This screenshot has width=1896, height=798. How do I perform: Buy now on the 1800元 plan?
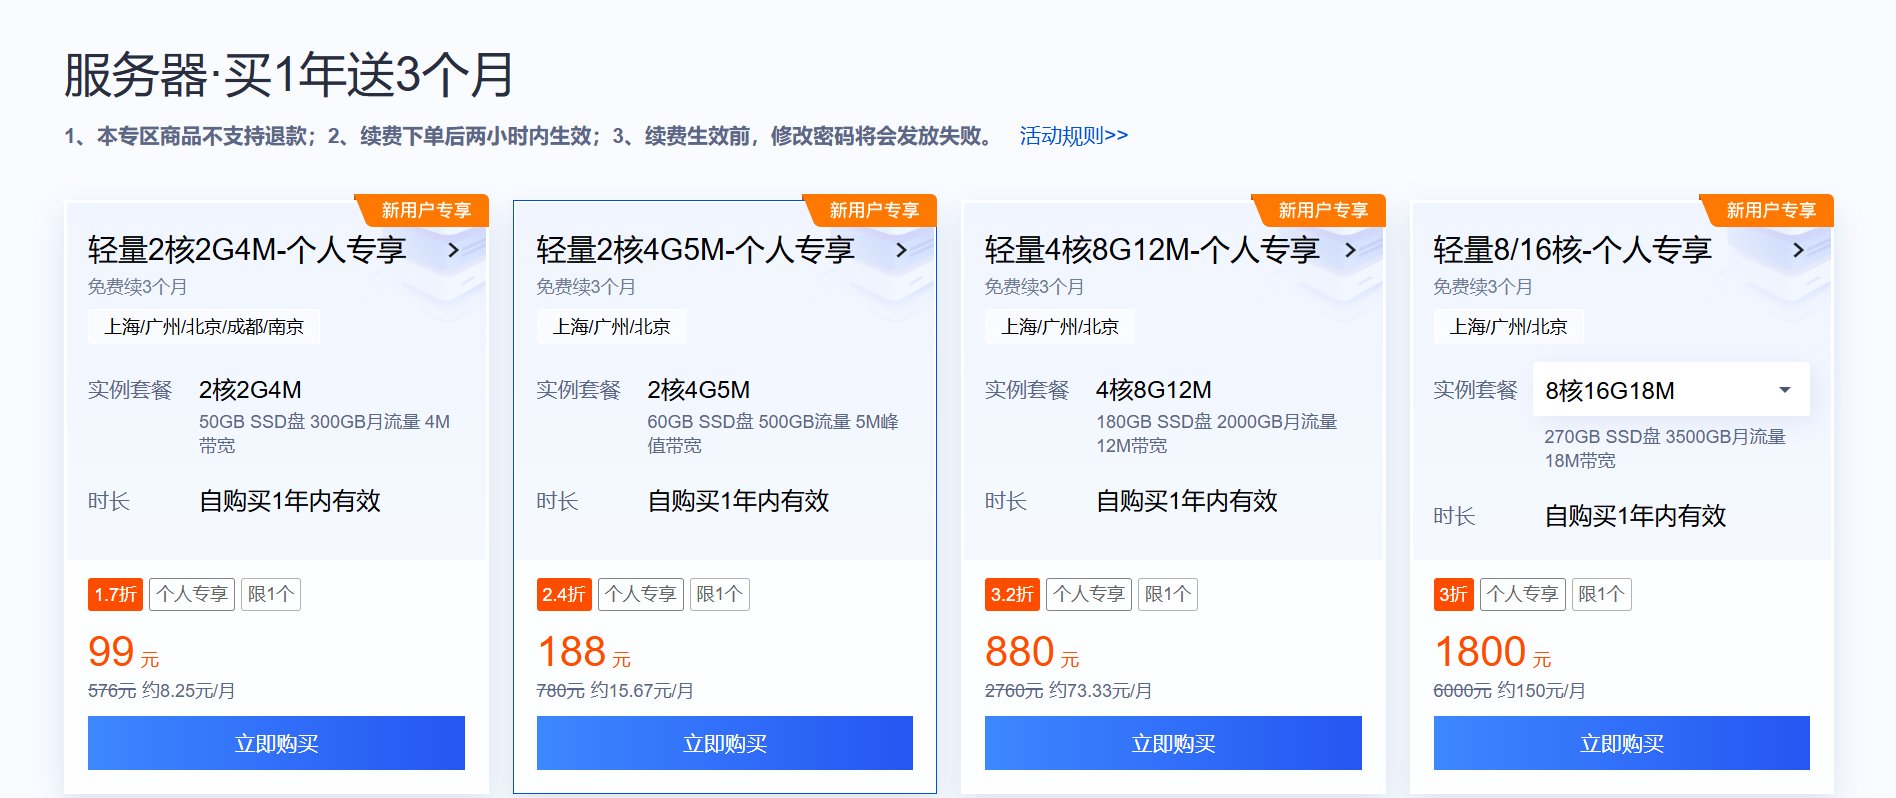click(x=1622, y=743)
